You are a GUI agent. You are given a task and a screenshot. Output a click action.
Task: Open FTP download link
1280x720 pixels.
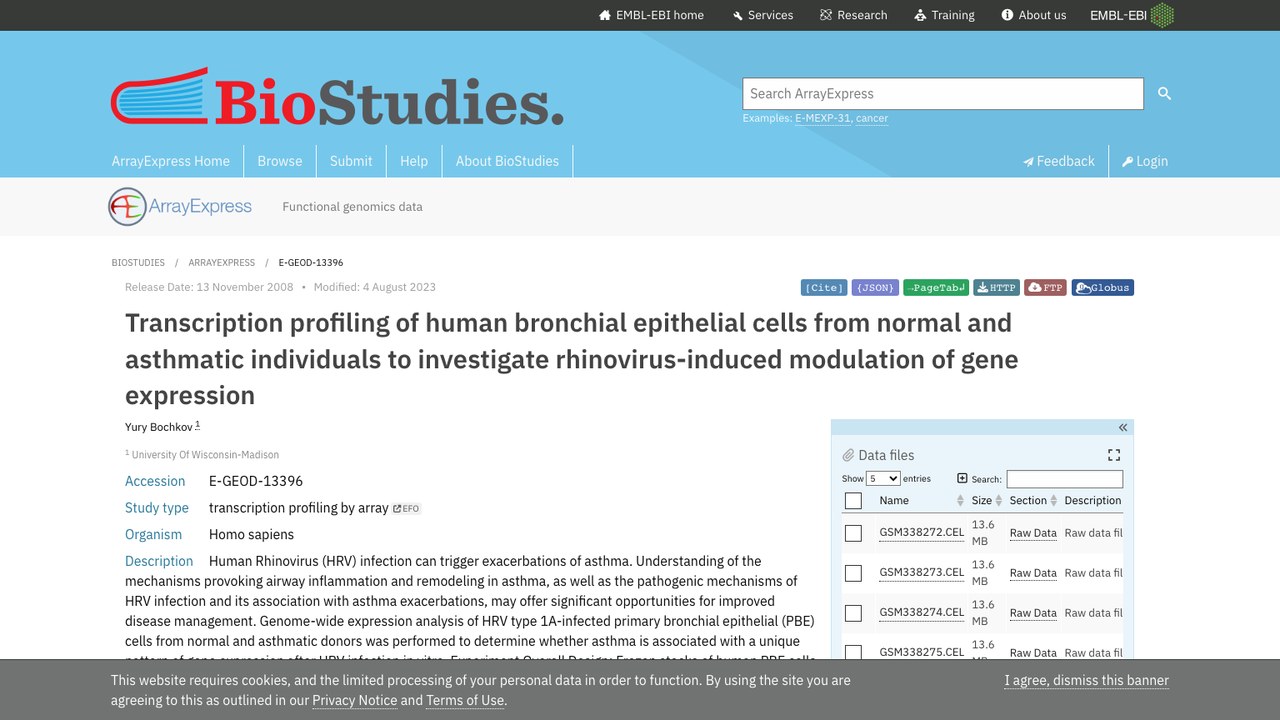[x=1046, y=288]
